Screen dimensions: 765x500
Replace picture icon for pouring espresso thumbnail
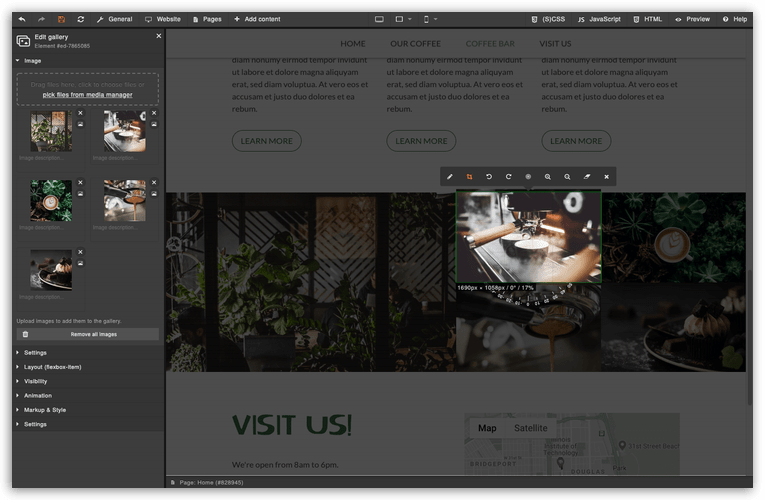click(154, 194)
